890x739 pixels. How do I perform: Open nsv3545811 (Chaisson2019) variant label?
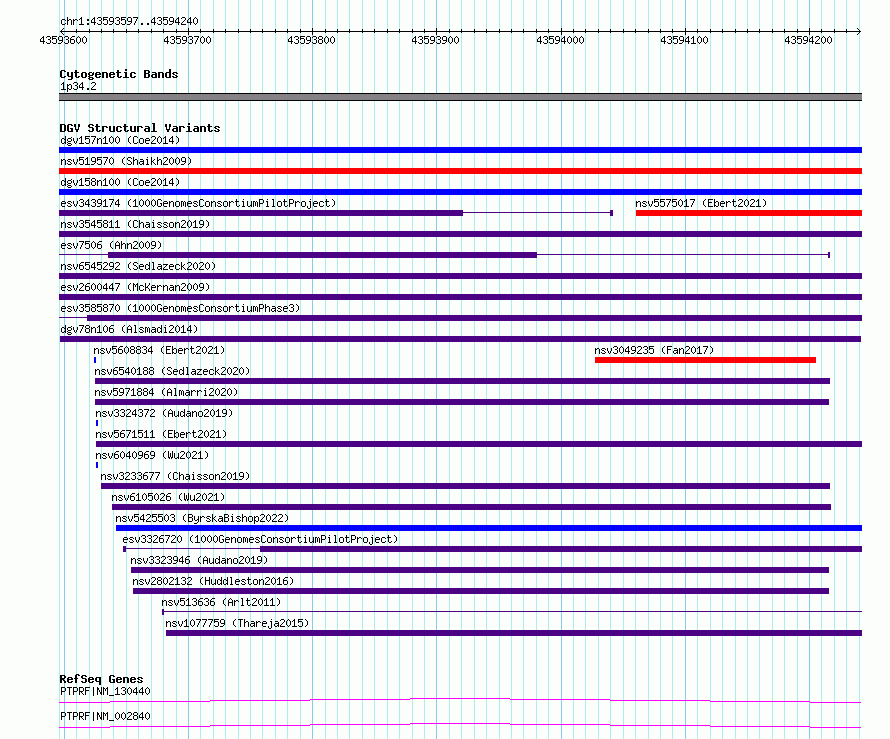135,224
